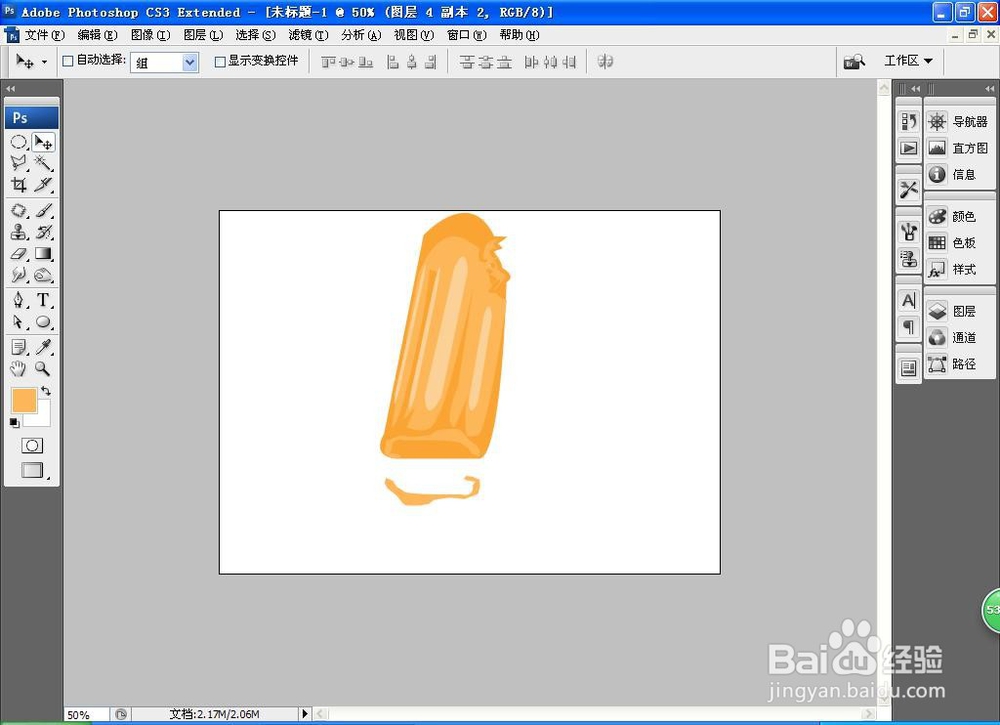Toggle Quick Mask mode
1000x725 pixels.
[x=32, y=445]
